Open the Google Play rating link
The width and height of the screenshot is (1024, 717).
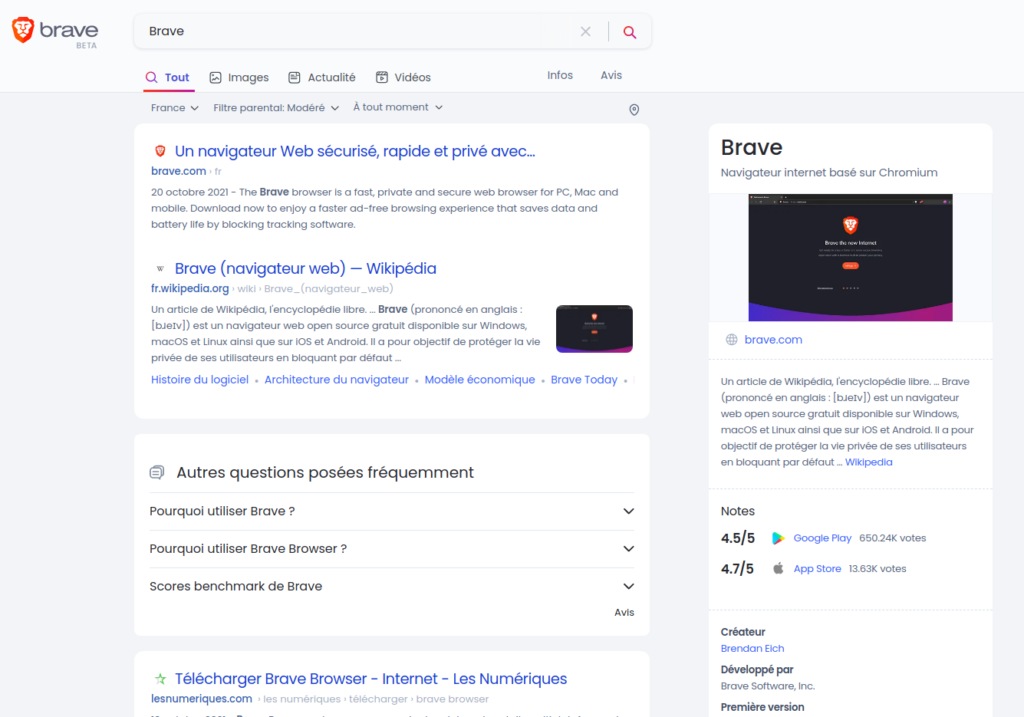point(822,538)
